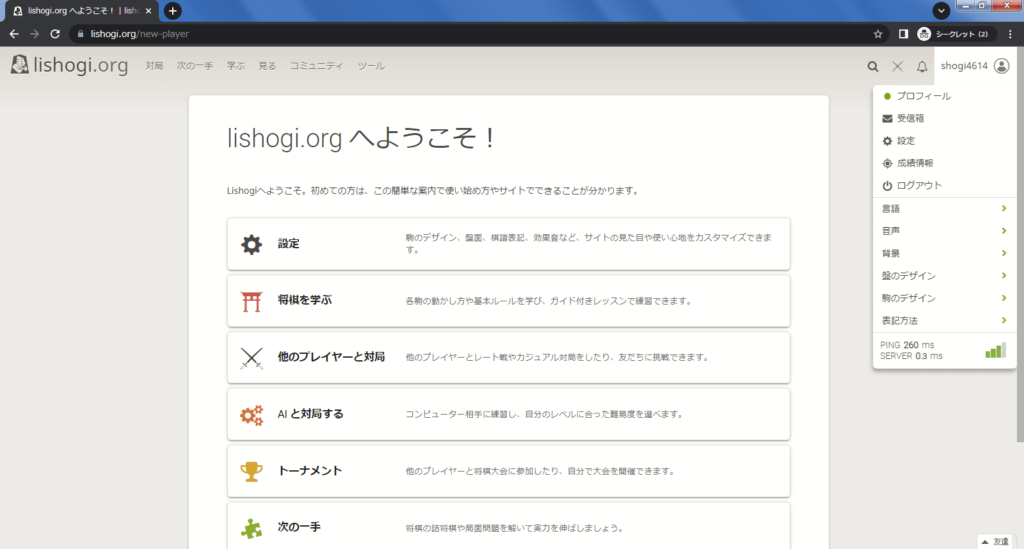Click the lishogi.org site title
Image resolution: width=1024 pixels, height=549 pixels.
[x=81, y=65]
